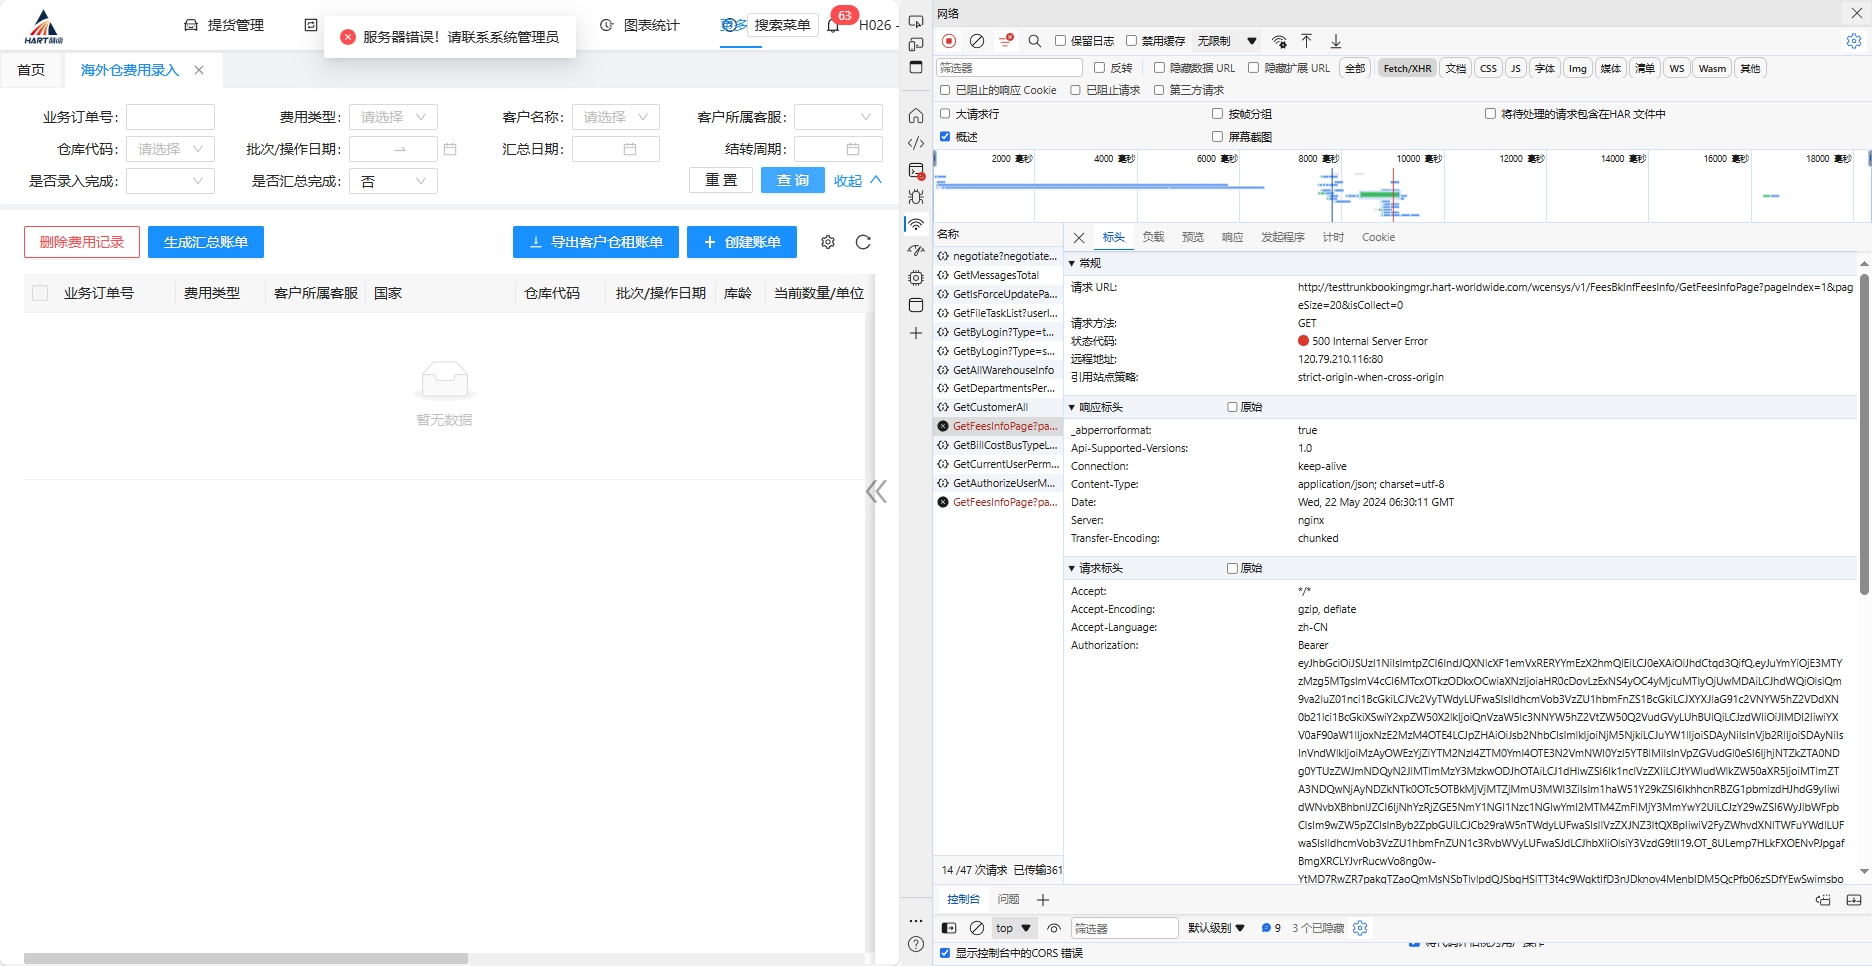Click the record network log icon
Screen dimensions: 1872x966
[x=948, y=41]
